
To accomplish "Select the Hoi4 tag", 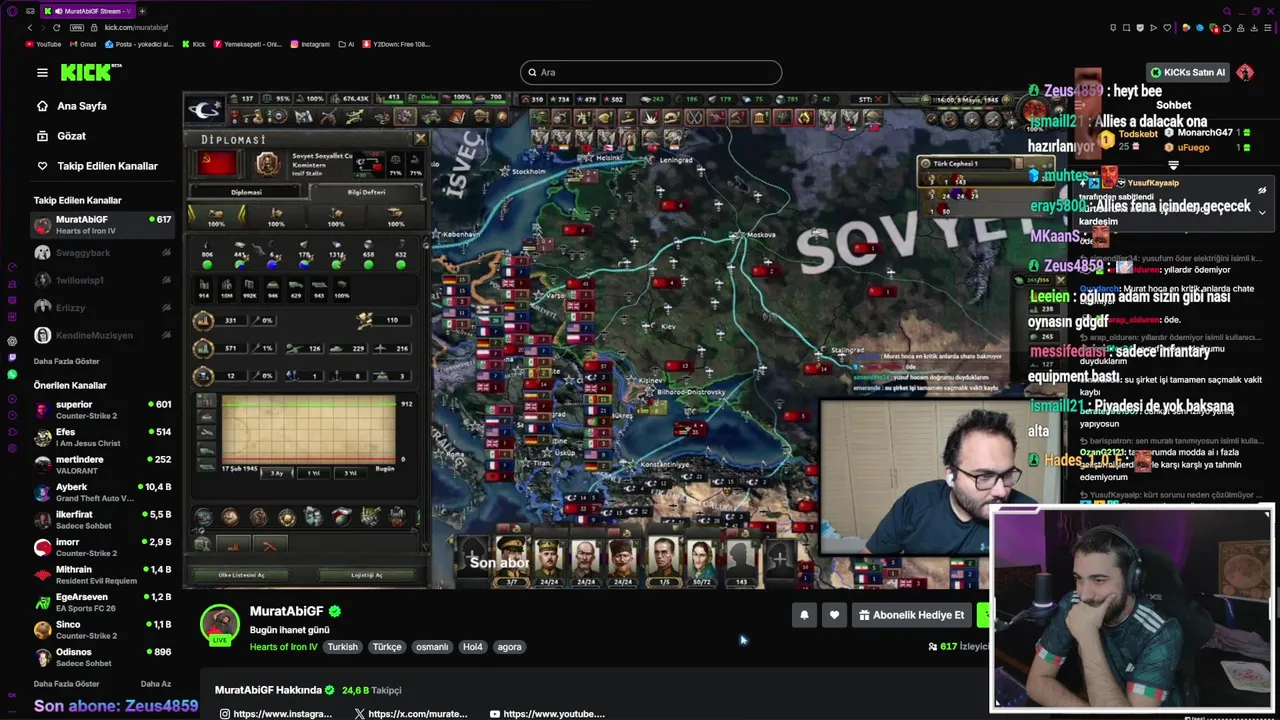I will pos(473,647).
